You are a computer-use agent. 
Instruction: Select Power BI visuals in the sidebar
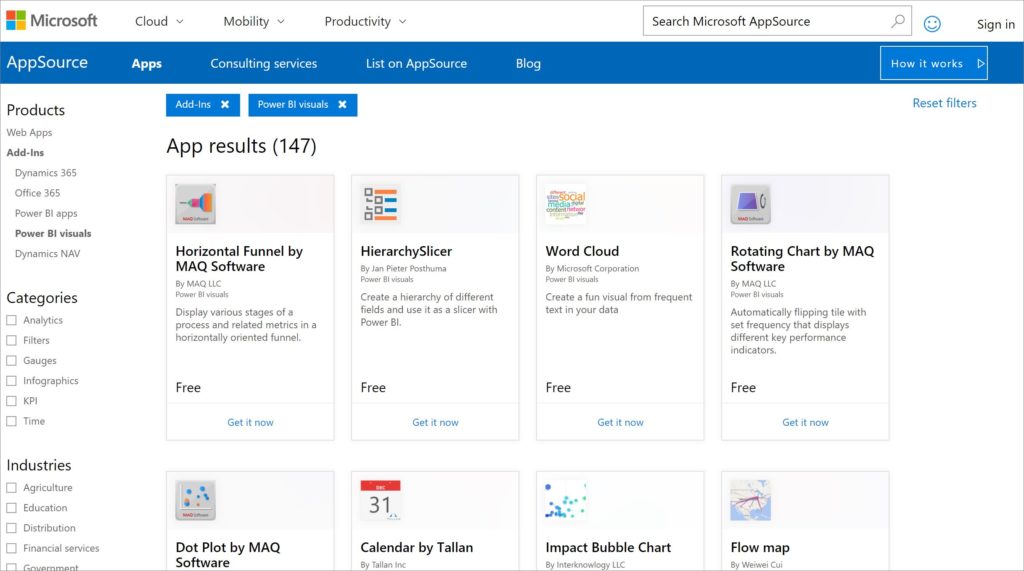click(x=53, y=233)
